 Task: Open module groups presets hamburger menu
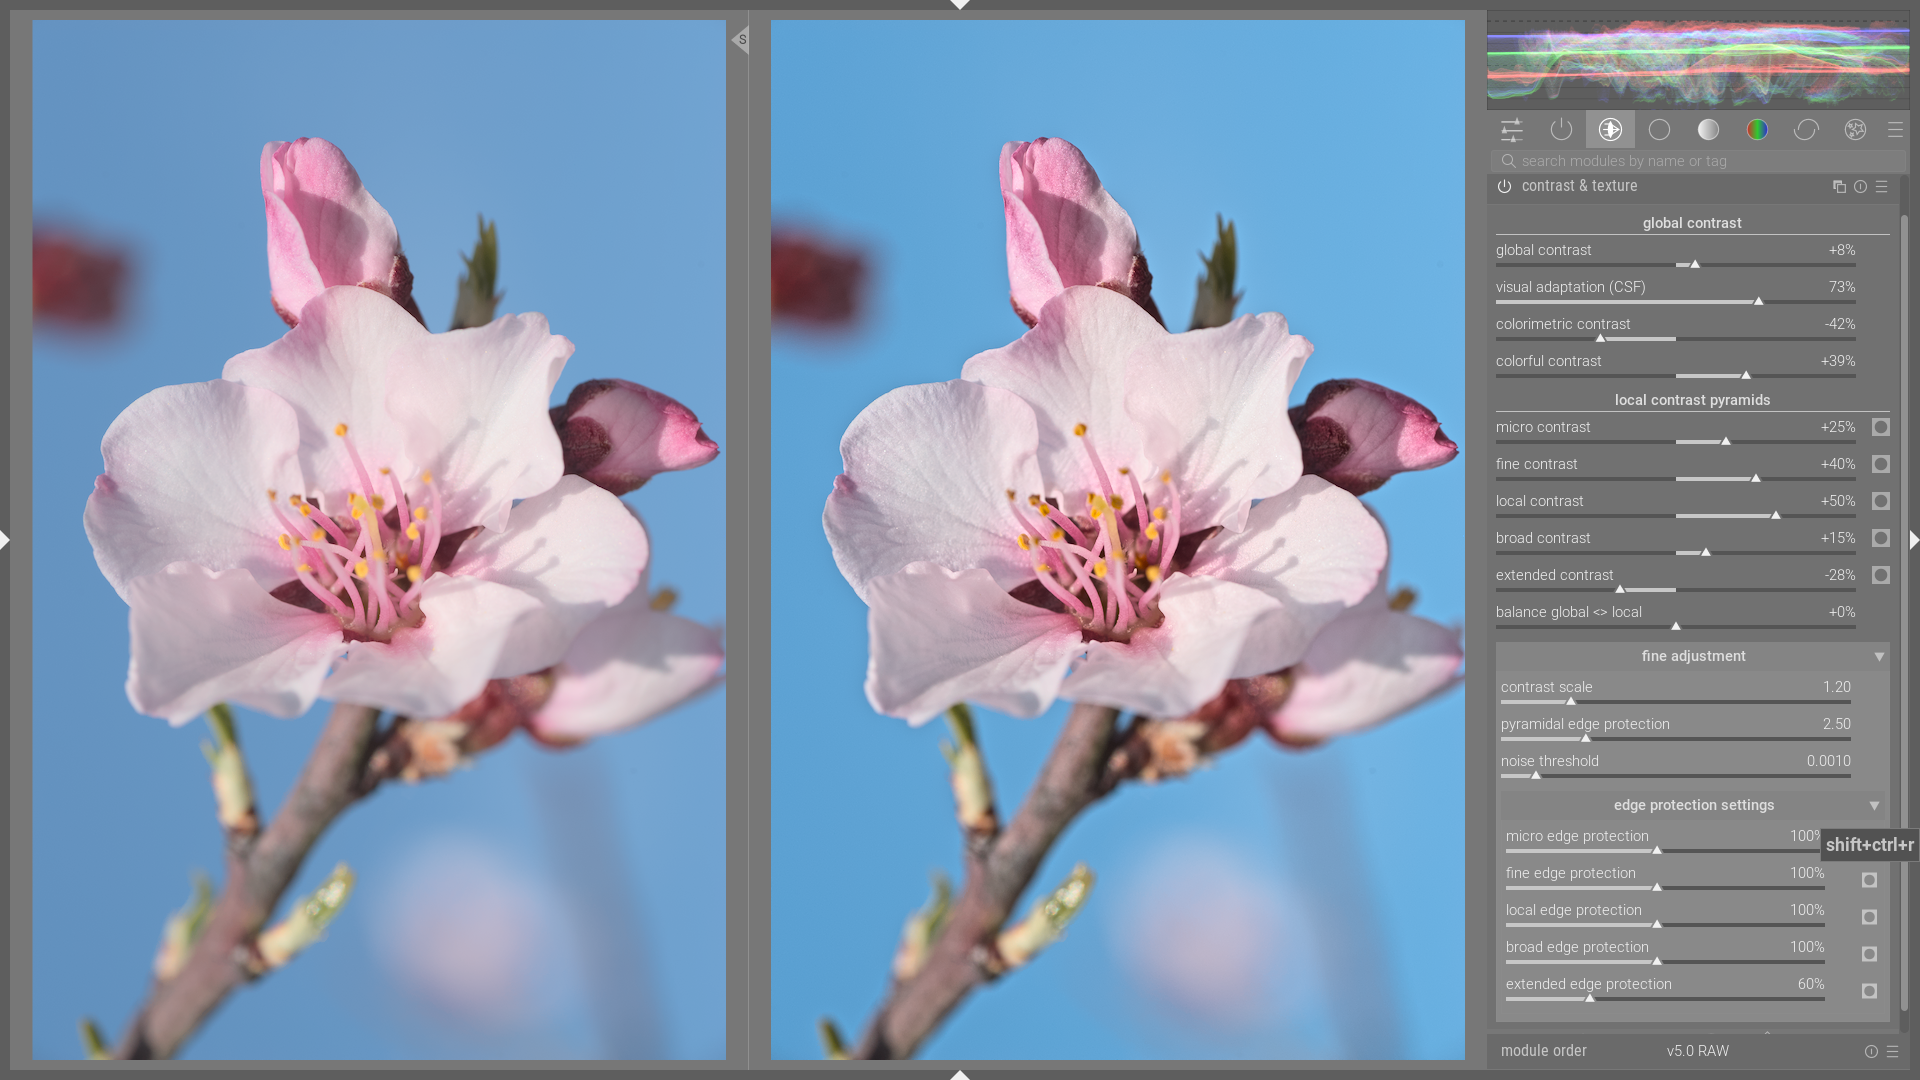[x=1895, y=130]
